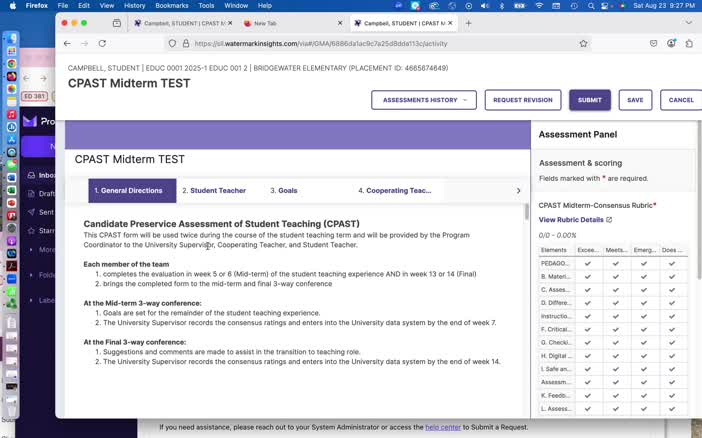The width and height of the screenshot is (702, 438).
Task: Open Finder from the Dock
Action: [12, 39]
